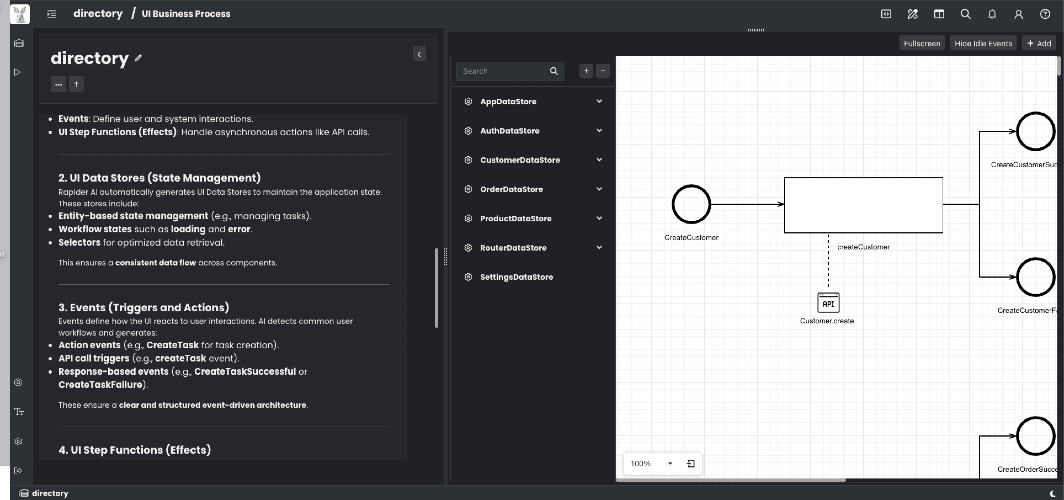Select OrderDataStore label
The image size is (1064, 500).
512,189
